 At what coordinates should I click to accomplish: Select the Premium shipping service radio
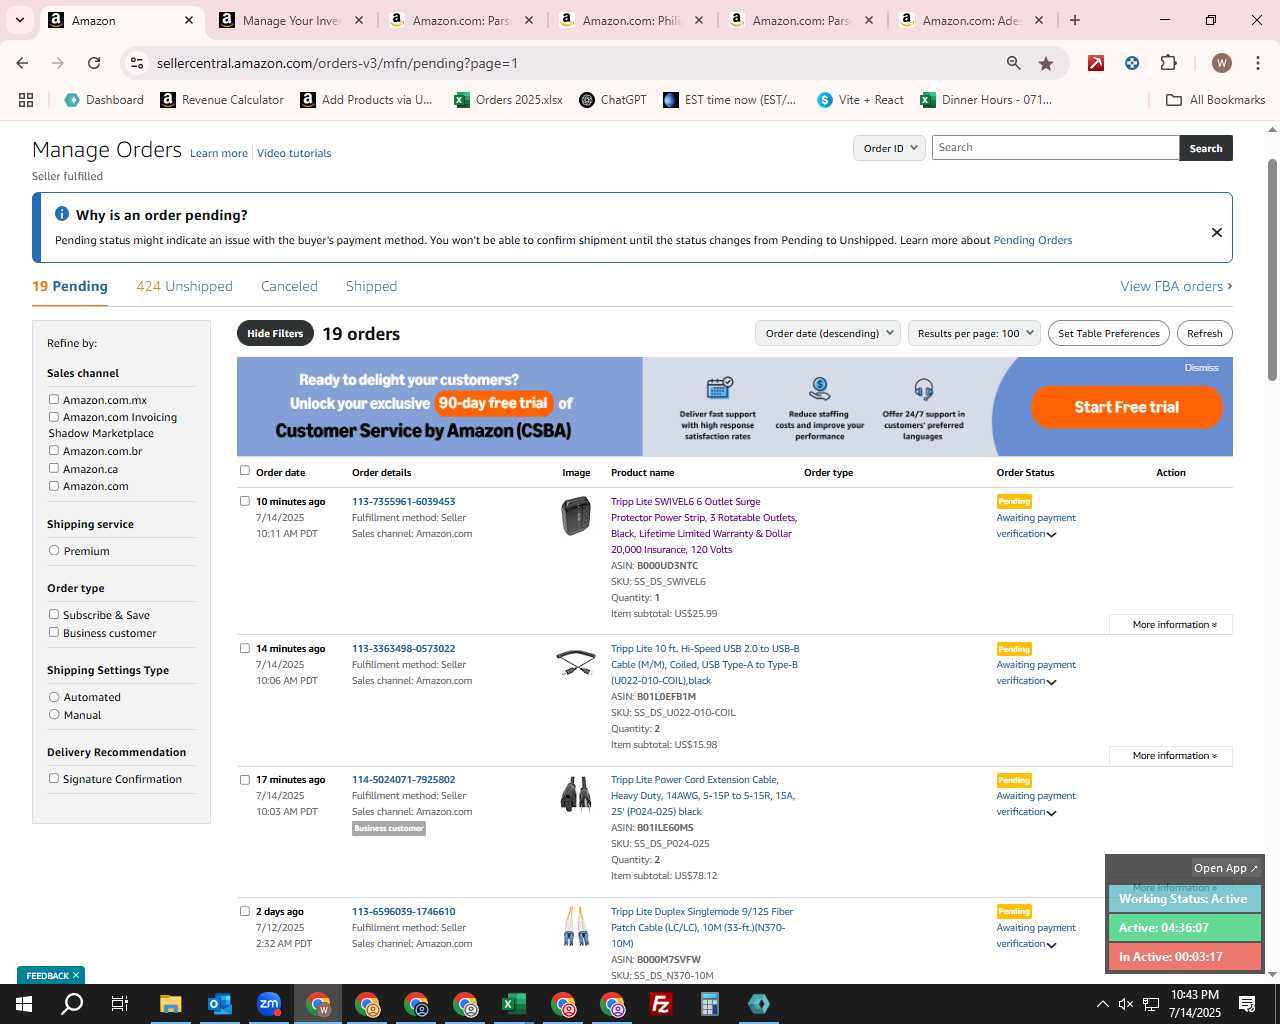[54, 550]
